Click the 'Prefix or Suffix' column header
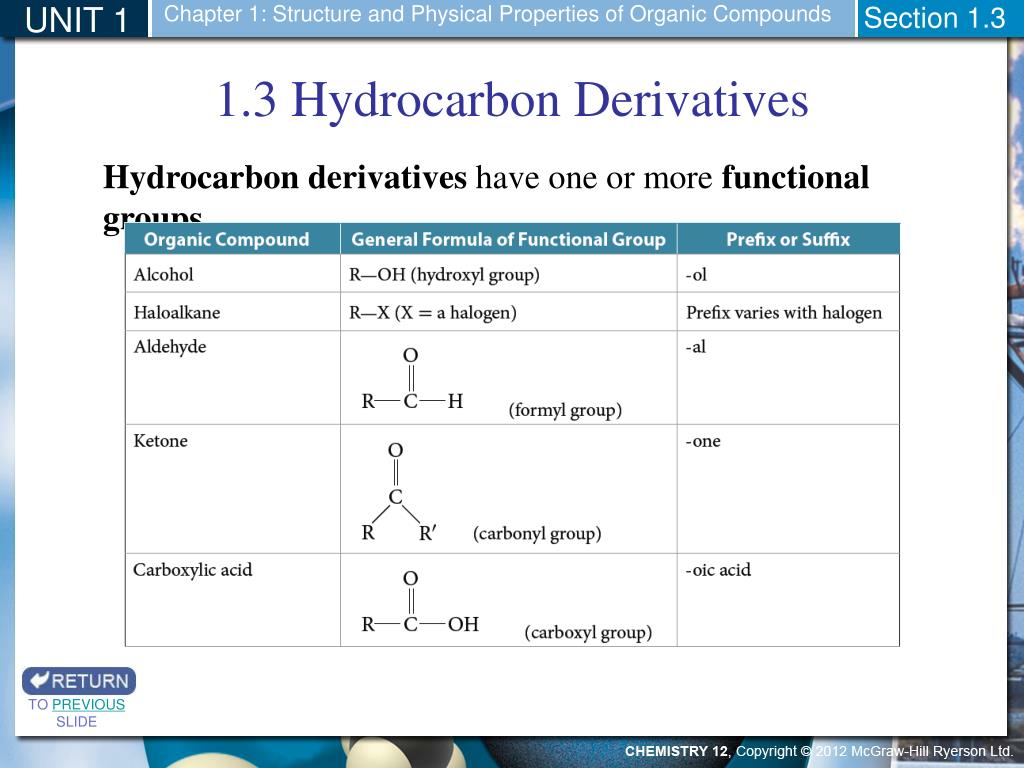1024x768 pixels. pyautogui.click(x=788, y=239)
